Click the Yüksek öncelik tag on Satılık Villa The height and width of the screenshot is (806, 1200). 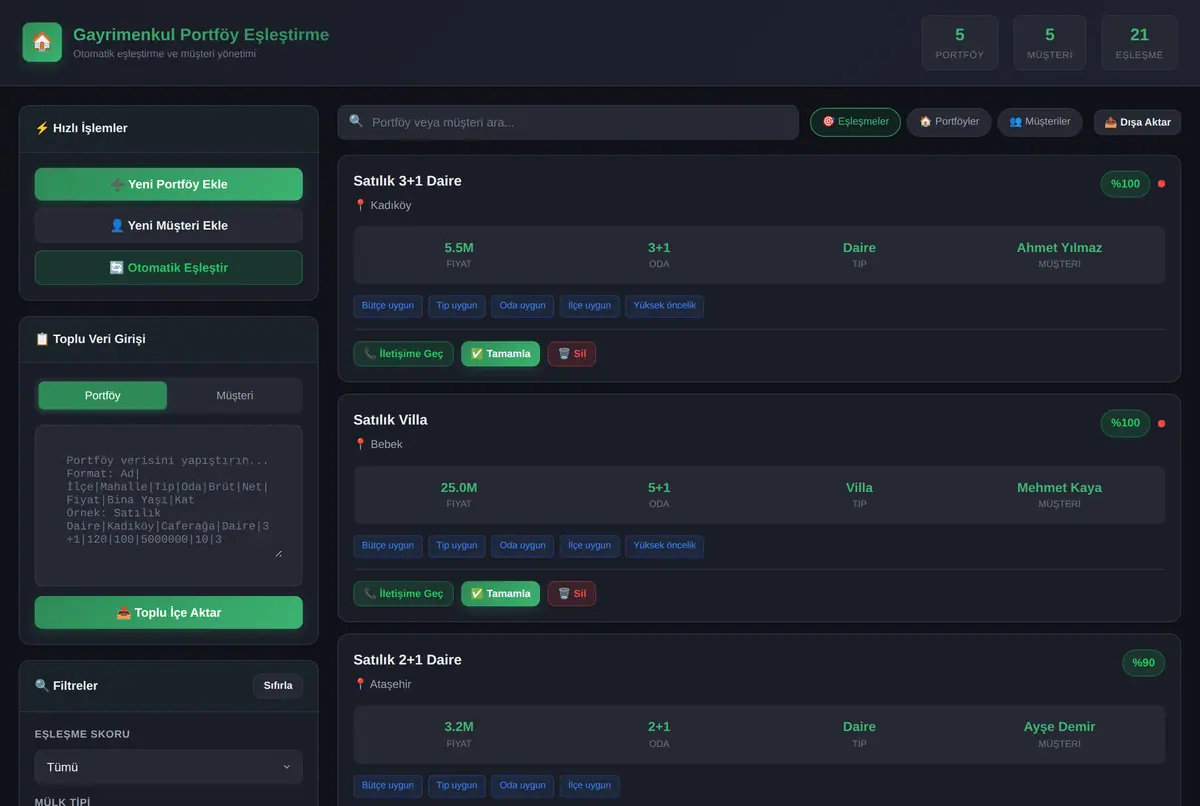click(x=665, y=546)
